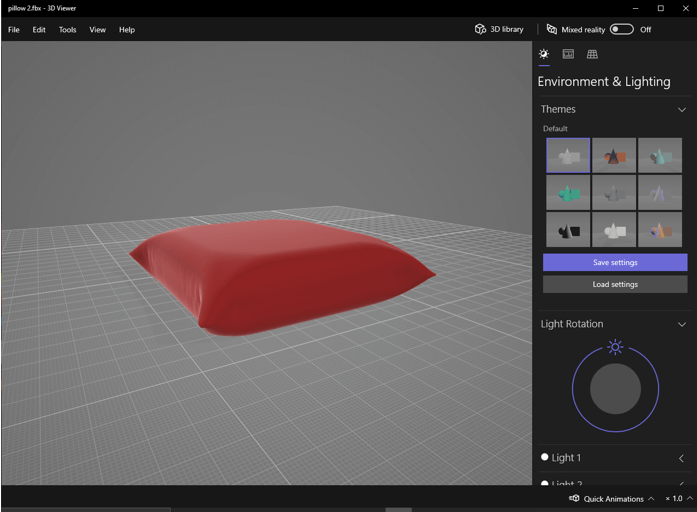Click the Light 1 label
The image size is (697, 512).
coord(566,458)
